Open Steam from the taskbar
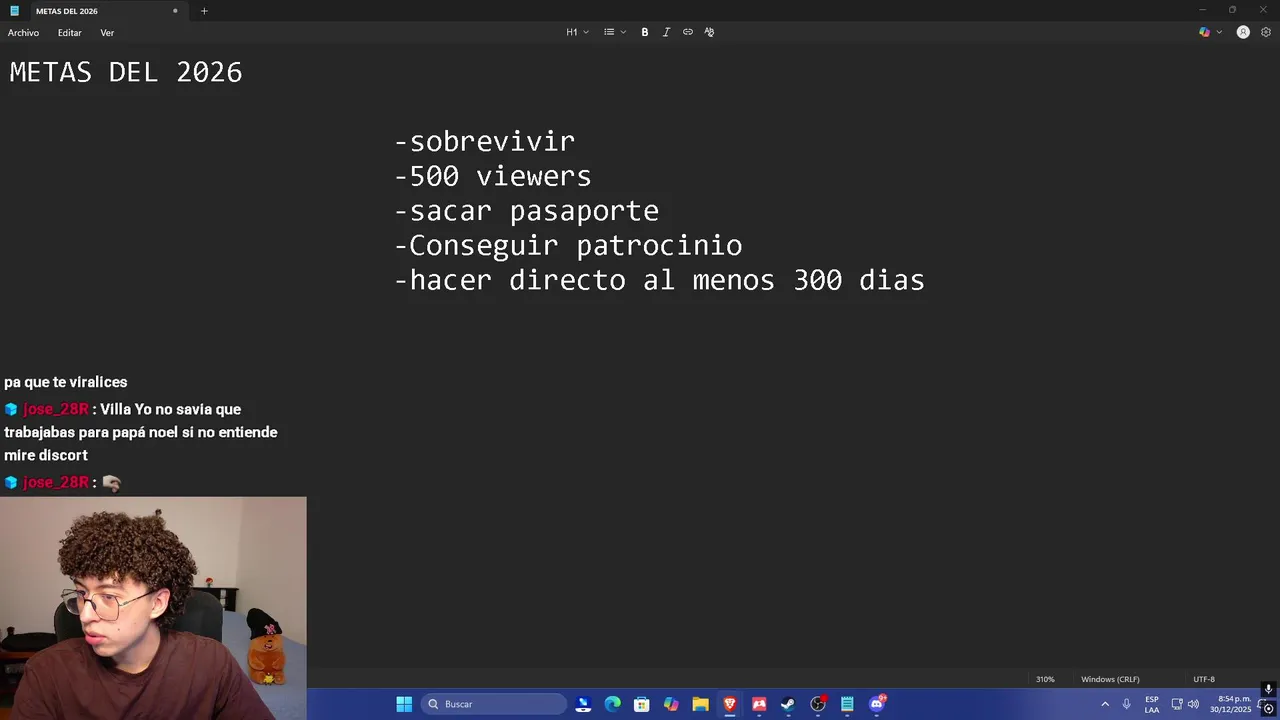Screen dimensions: 1280x720 click(788, 704)
